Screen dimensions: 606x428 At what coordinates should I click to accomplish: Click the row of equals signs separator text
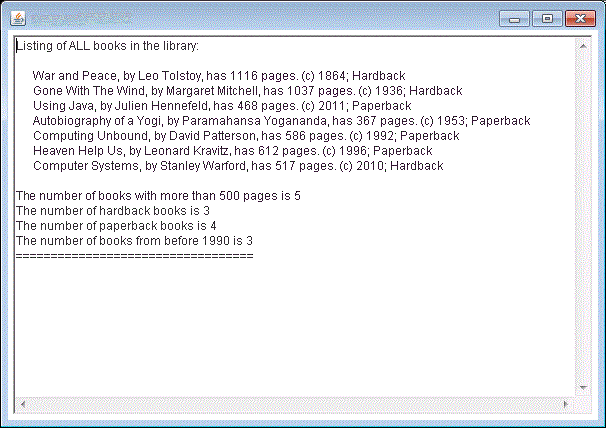[x=135, y=256]
